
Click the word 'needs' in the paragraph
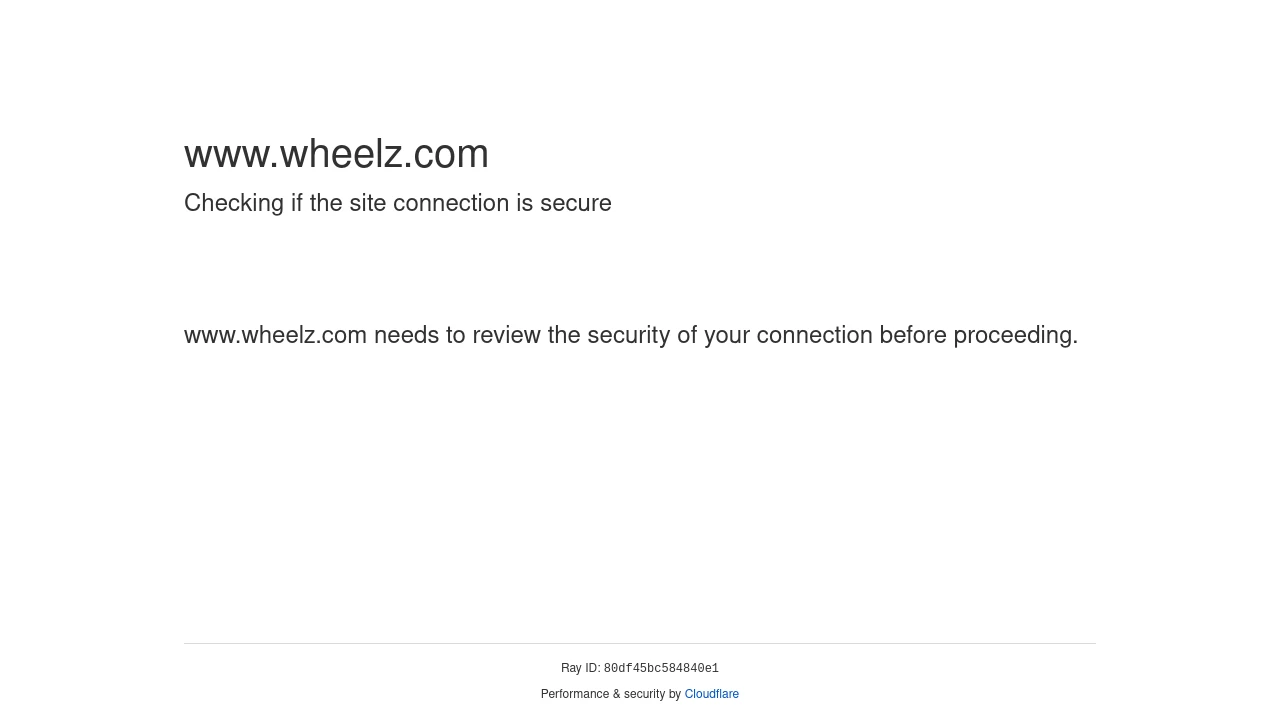click(x=406, y=335)
